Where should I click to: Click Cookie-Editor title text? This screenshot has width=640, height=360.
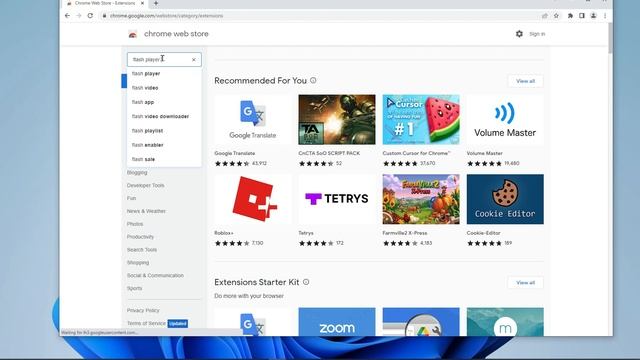483,233
